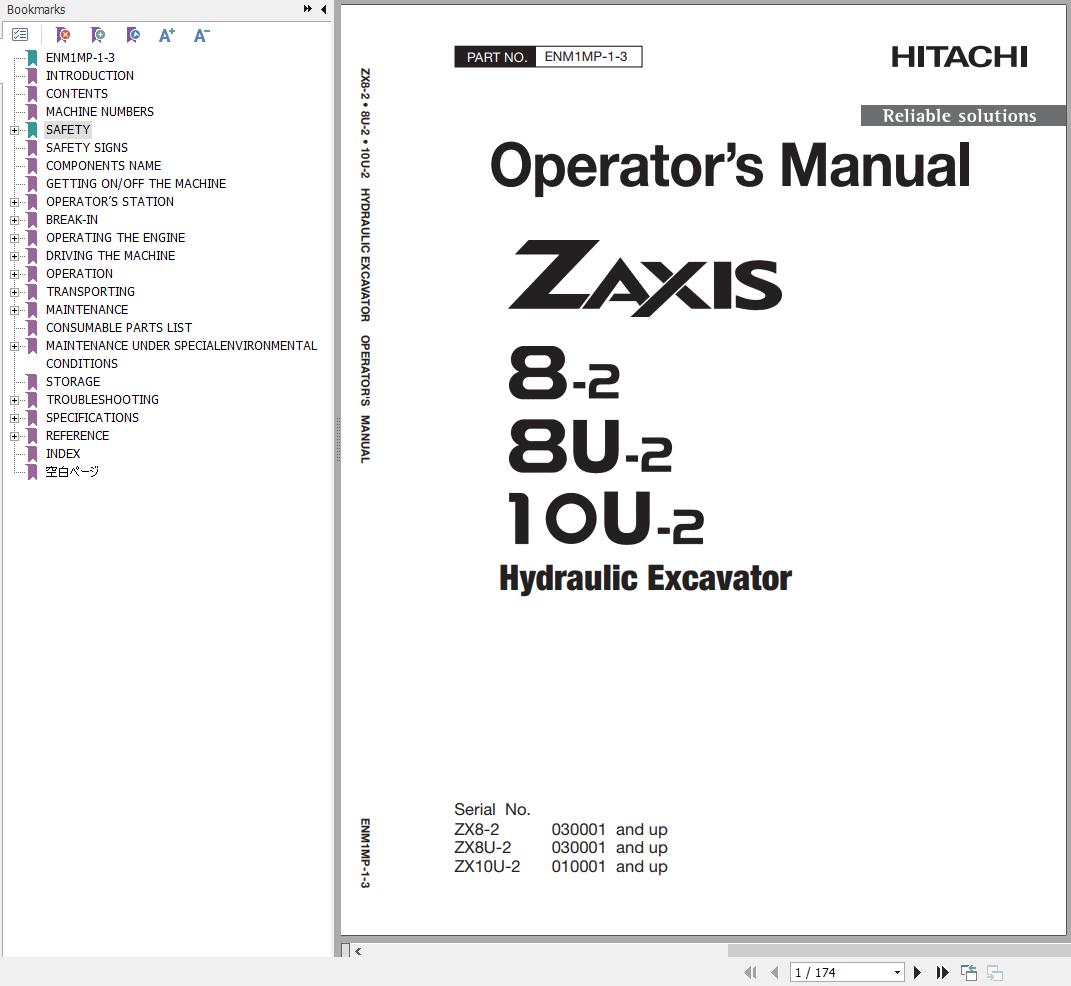Expand the OPERATION bookmark node
The width and height of the screenshot is (1071, 986).
[x=14, y=274]
